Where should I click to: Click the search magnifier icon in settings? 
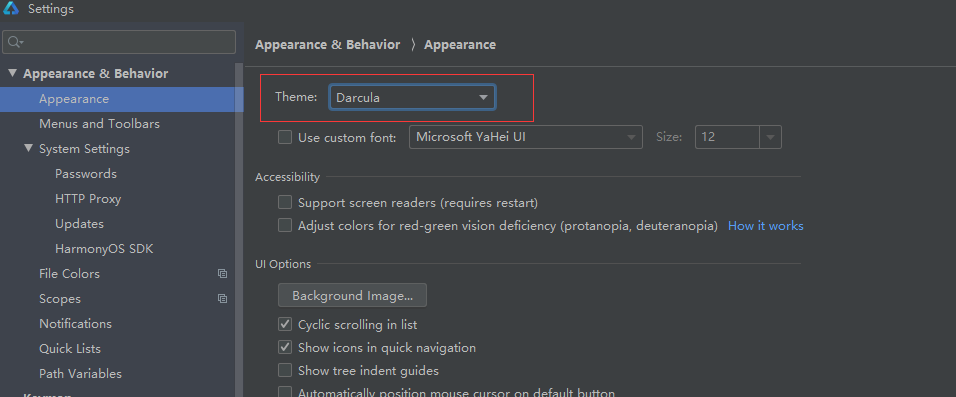point(15,42)
